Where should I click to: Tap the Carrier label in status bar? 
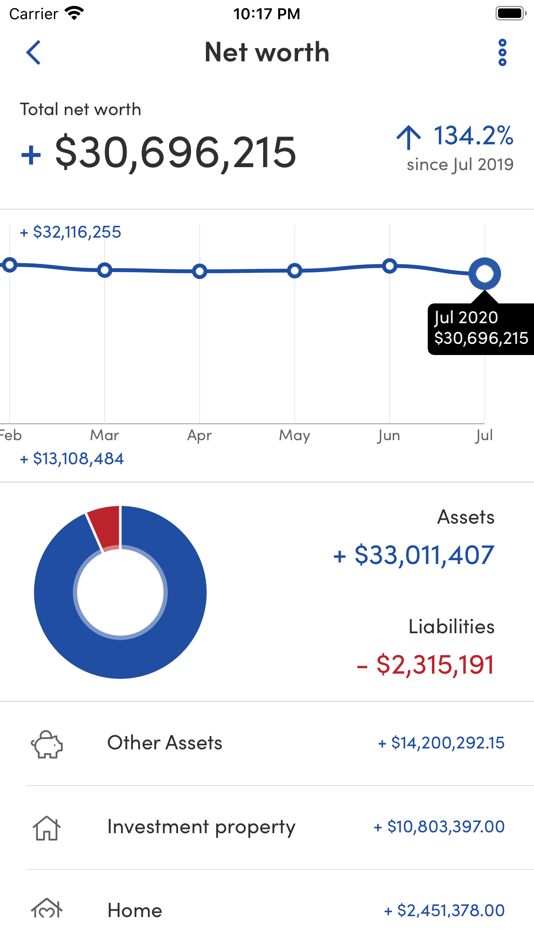tap(34, 13)
